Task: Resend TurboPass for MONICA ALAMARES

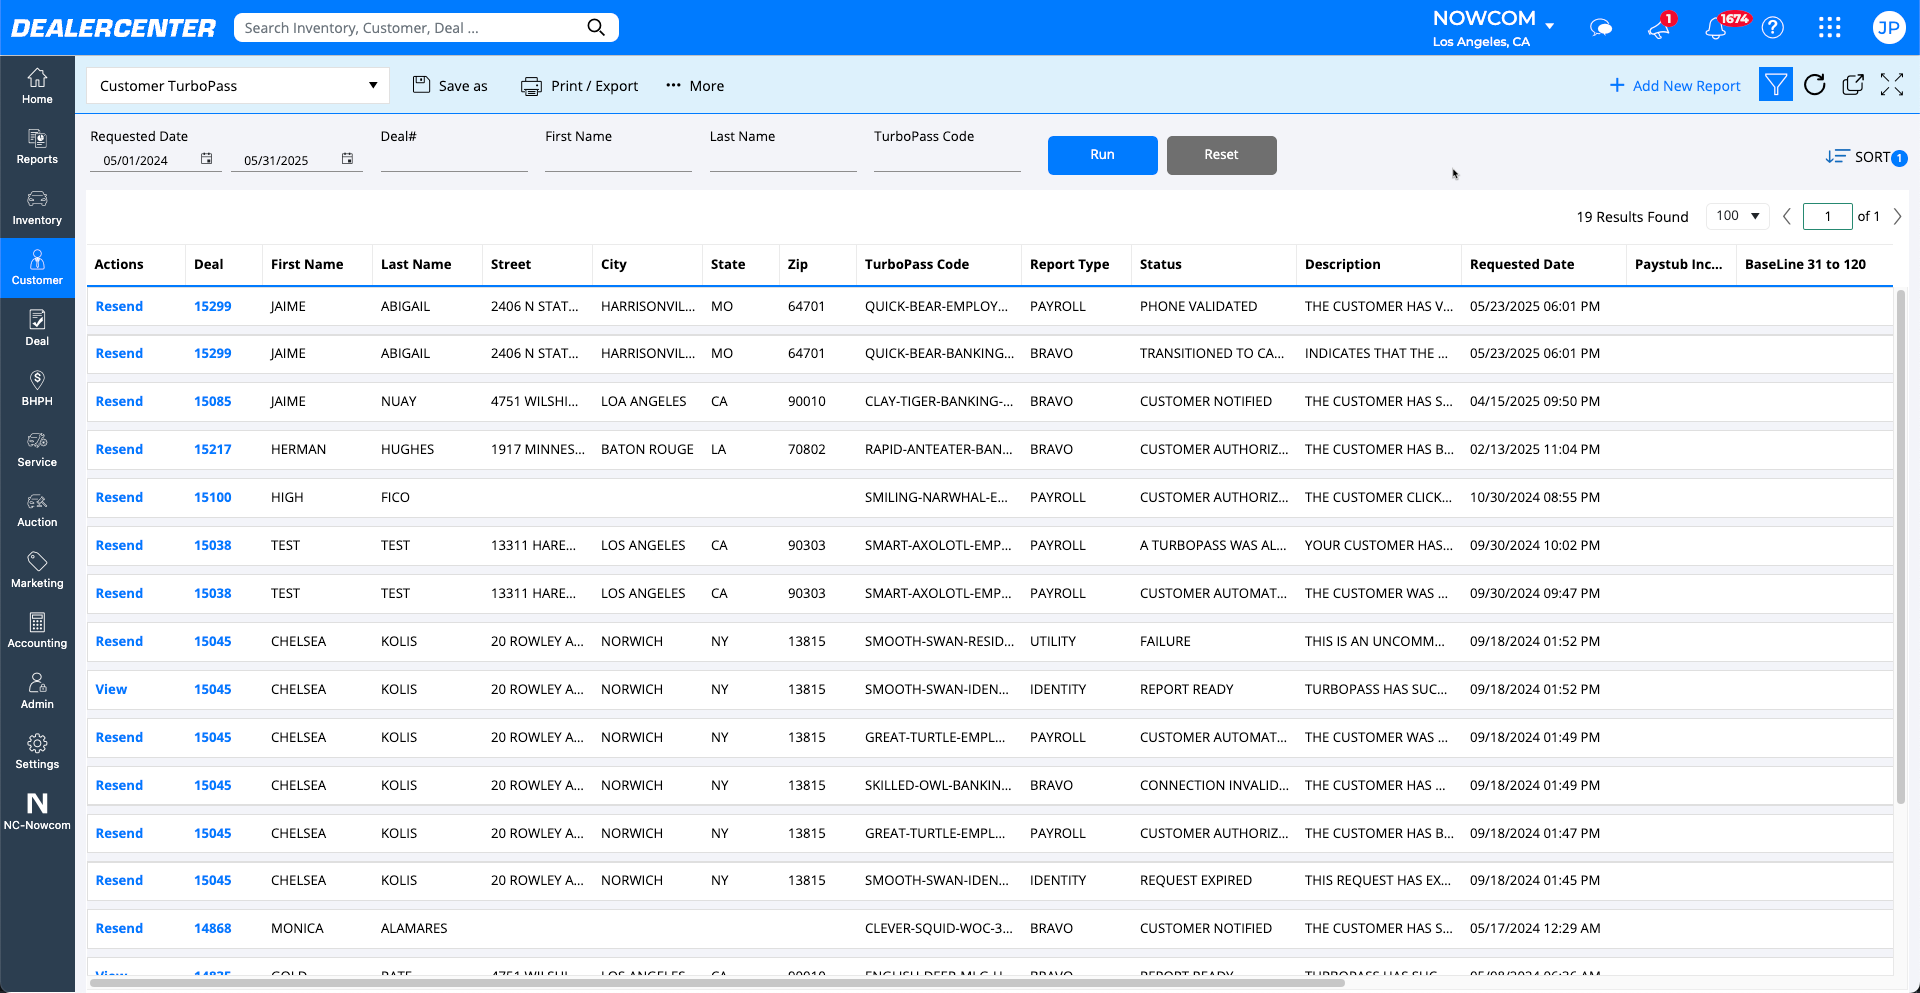Action: (x=119, y=928)
